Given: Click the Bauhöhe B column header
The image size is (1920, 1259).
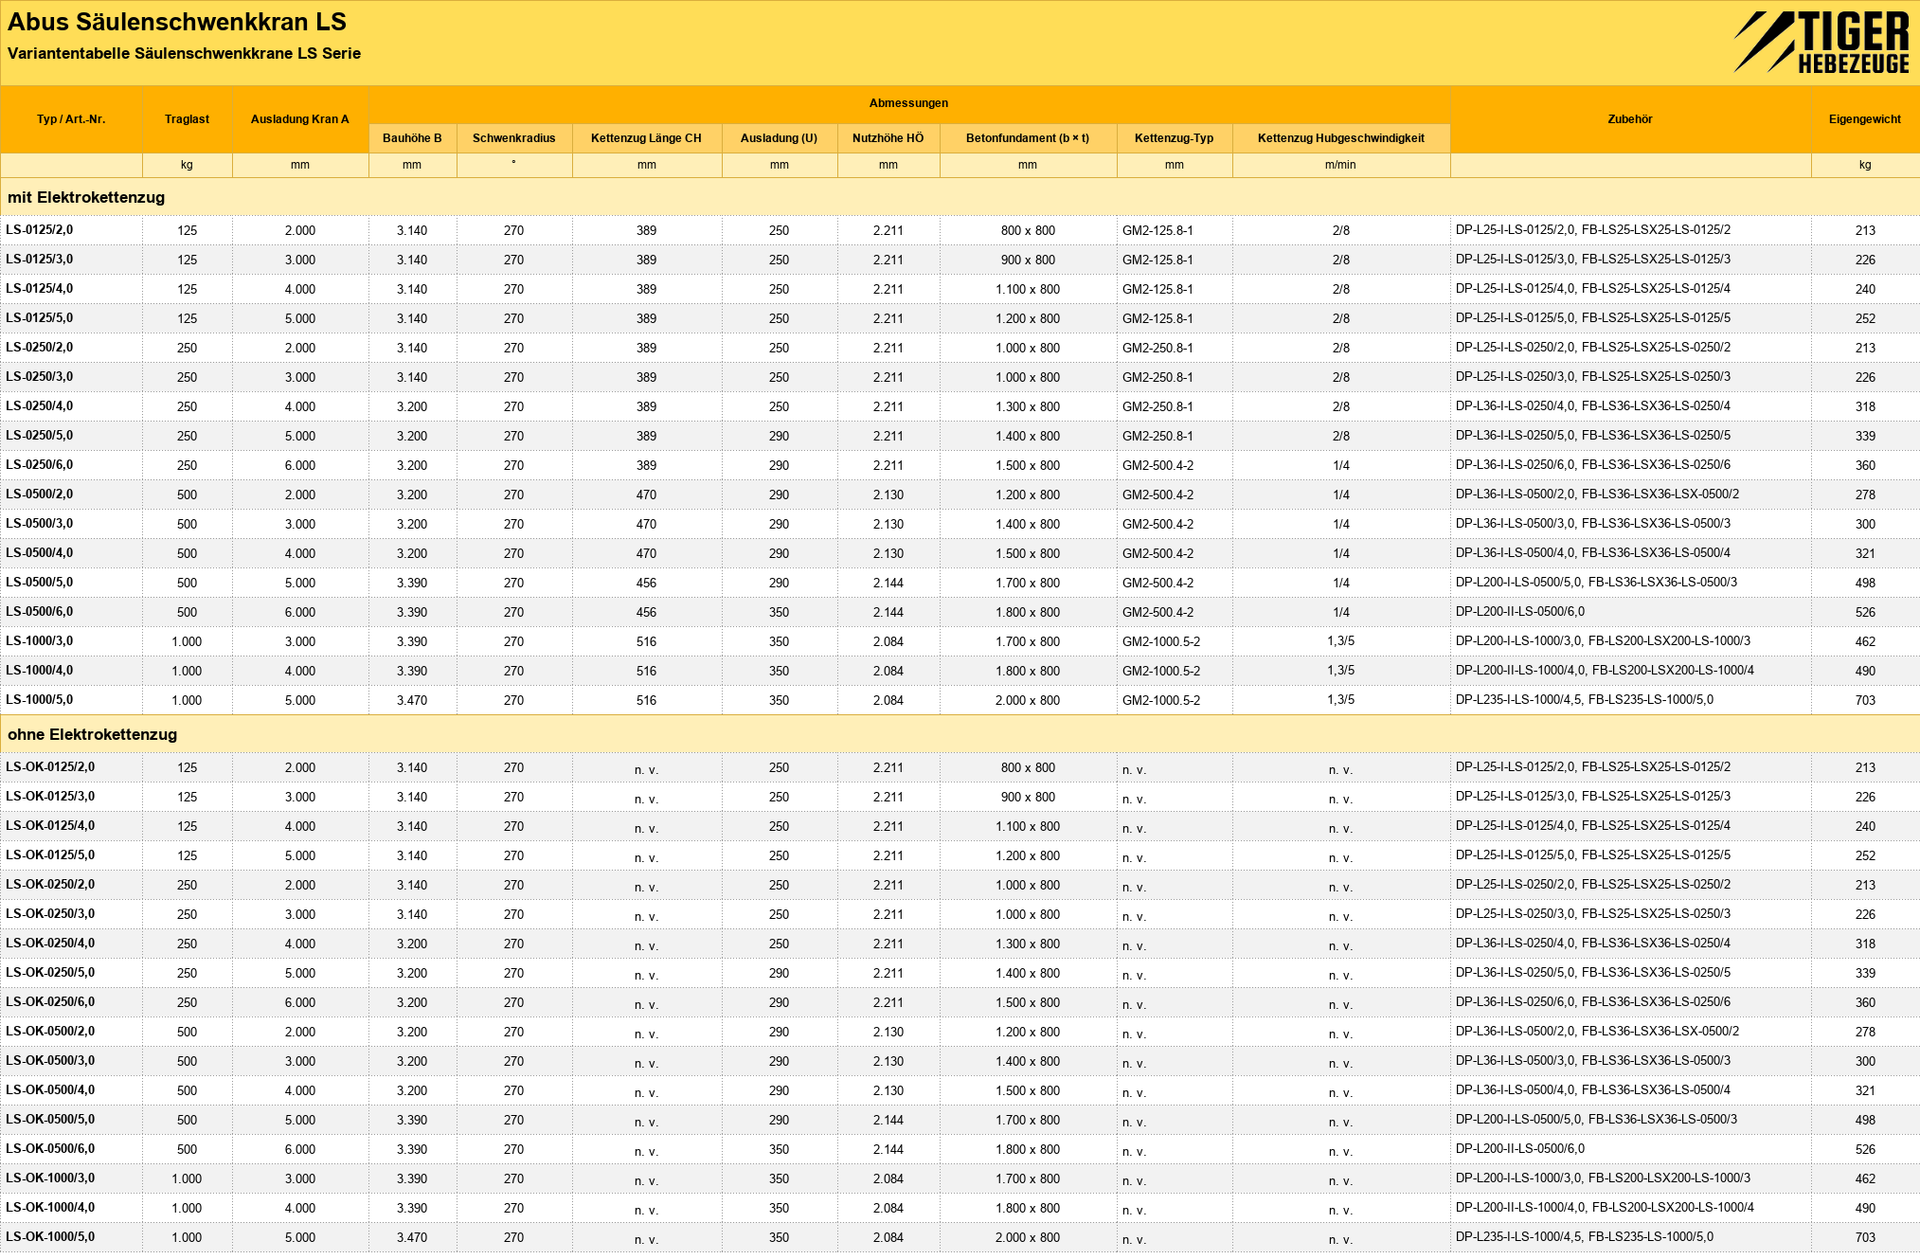Looking at the screenshot, I should 412,138.
